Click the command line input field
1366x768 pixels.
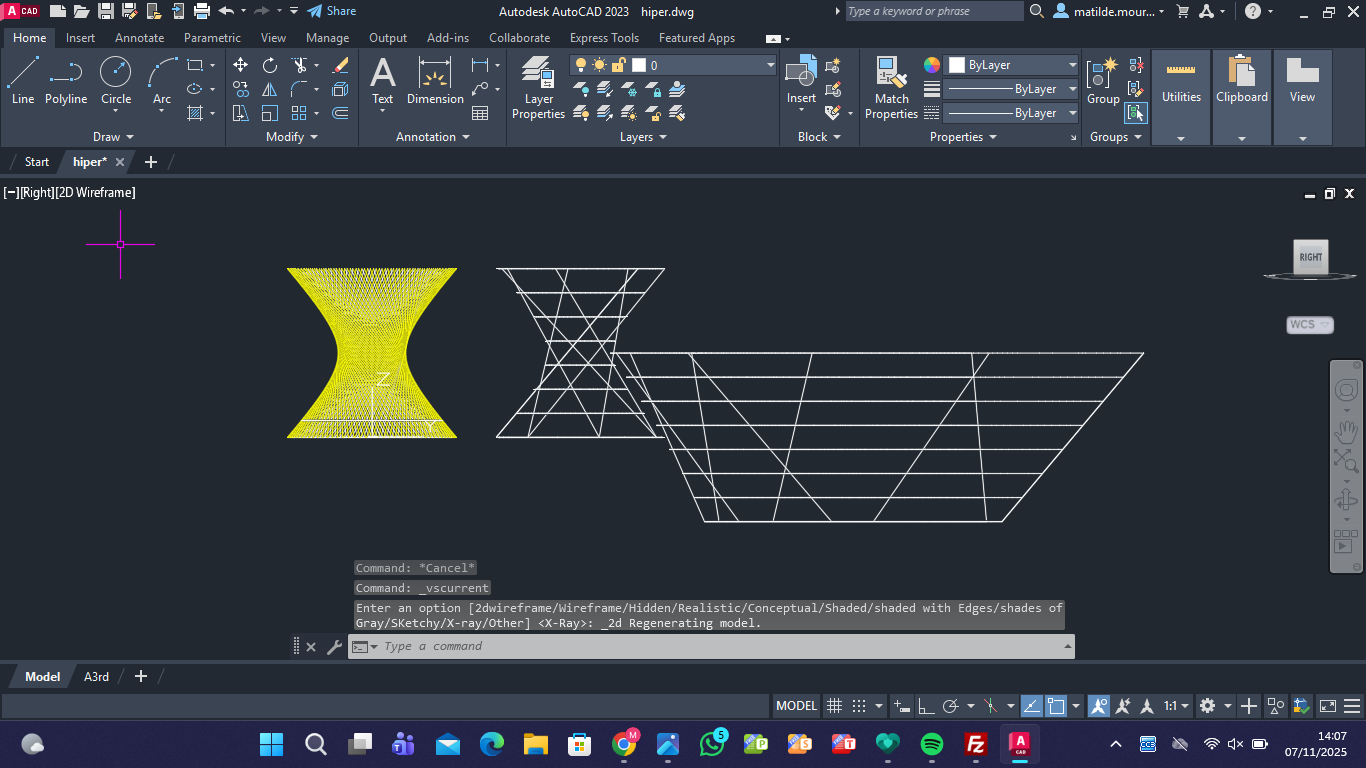[722, 647]
